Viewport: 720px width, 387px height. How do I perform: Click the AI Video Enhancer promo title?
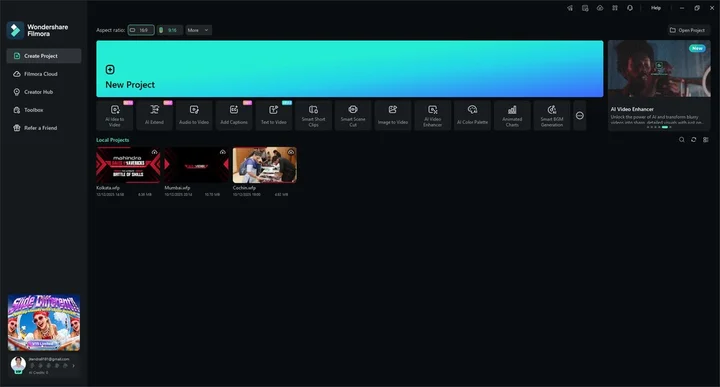[632, 109]
